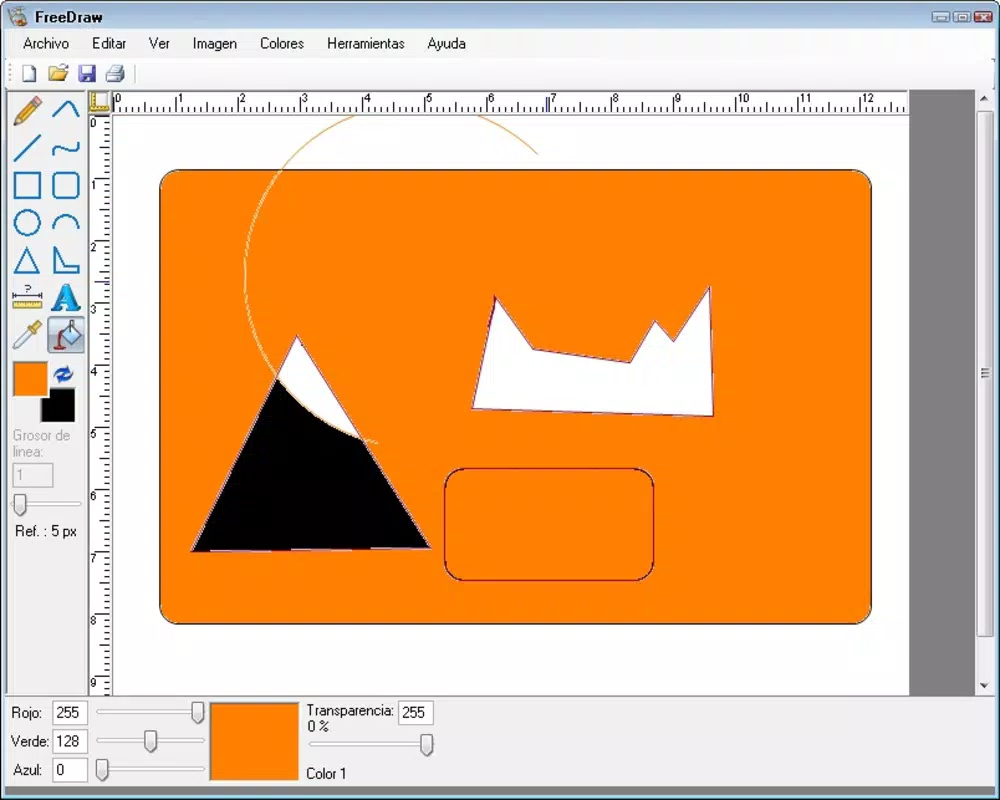
Task: Click the black background color swatch
Action: click(x=62, y=410)
